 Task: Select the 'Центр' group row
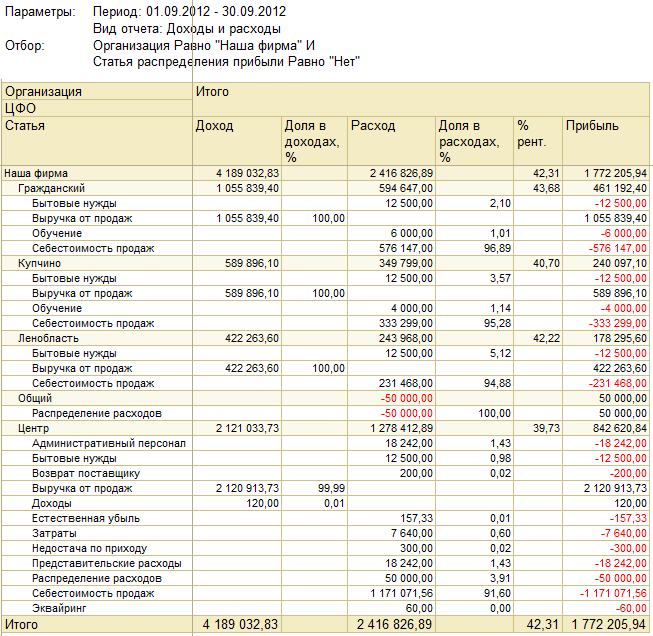[33, 428]
